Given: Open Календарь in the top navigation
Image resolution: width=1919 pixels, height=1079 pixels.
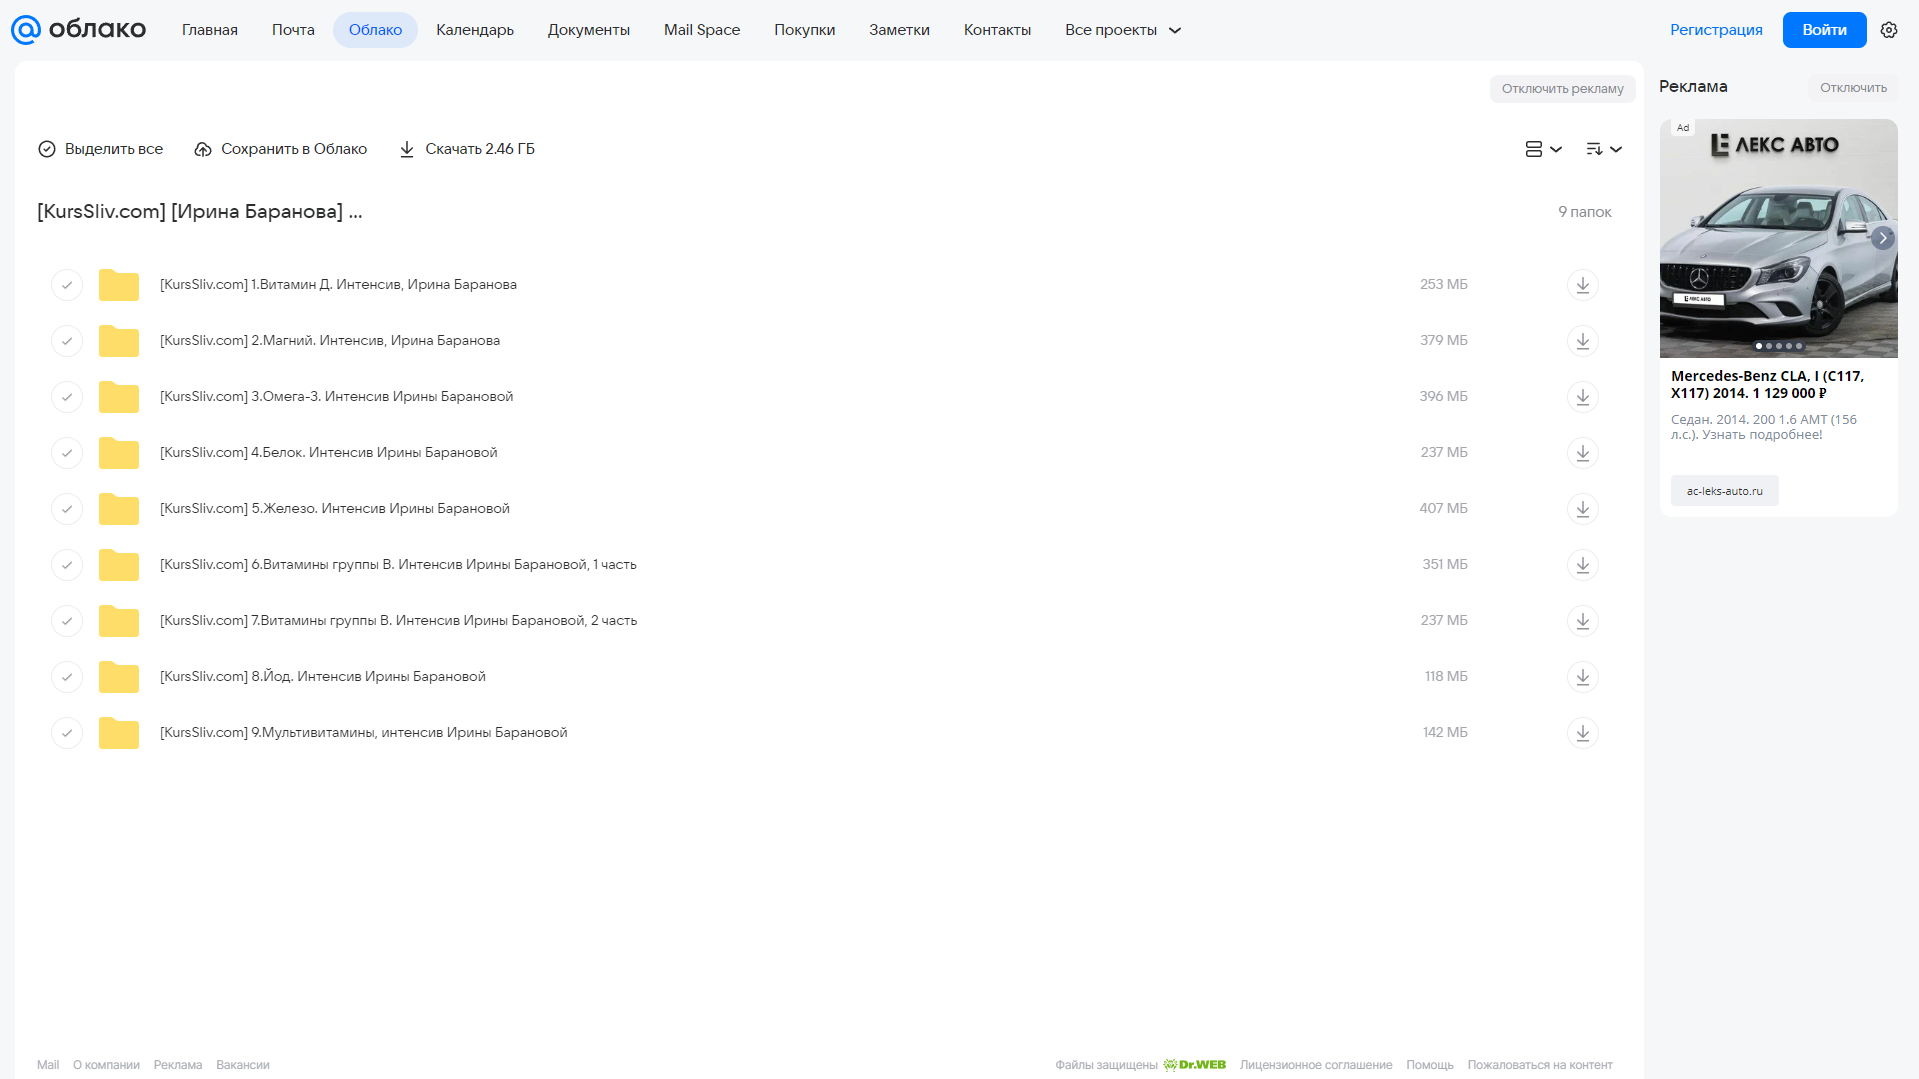Looking at the screenshot, I should [475, 30].
